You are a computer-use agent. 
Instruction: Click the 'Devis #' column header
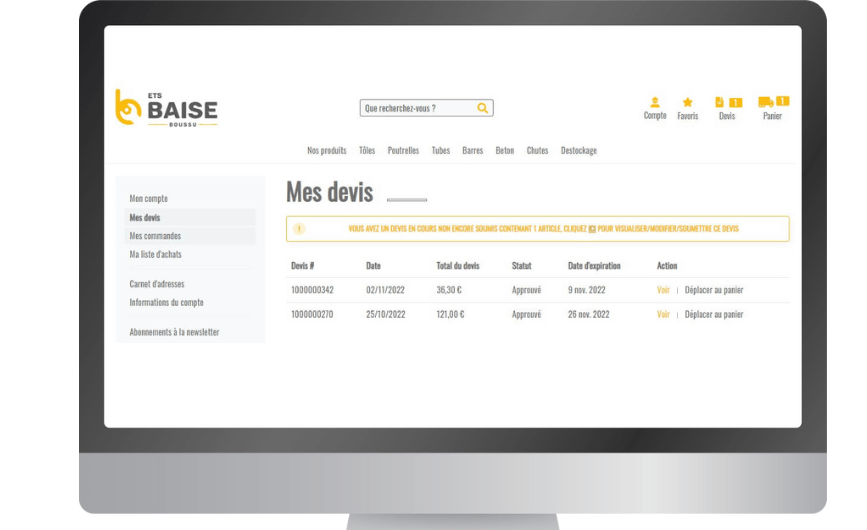click(x=302, y=266)
